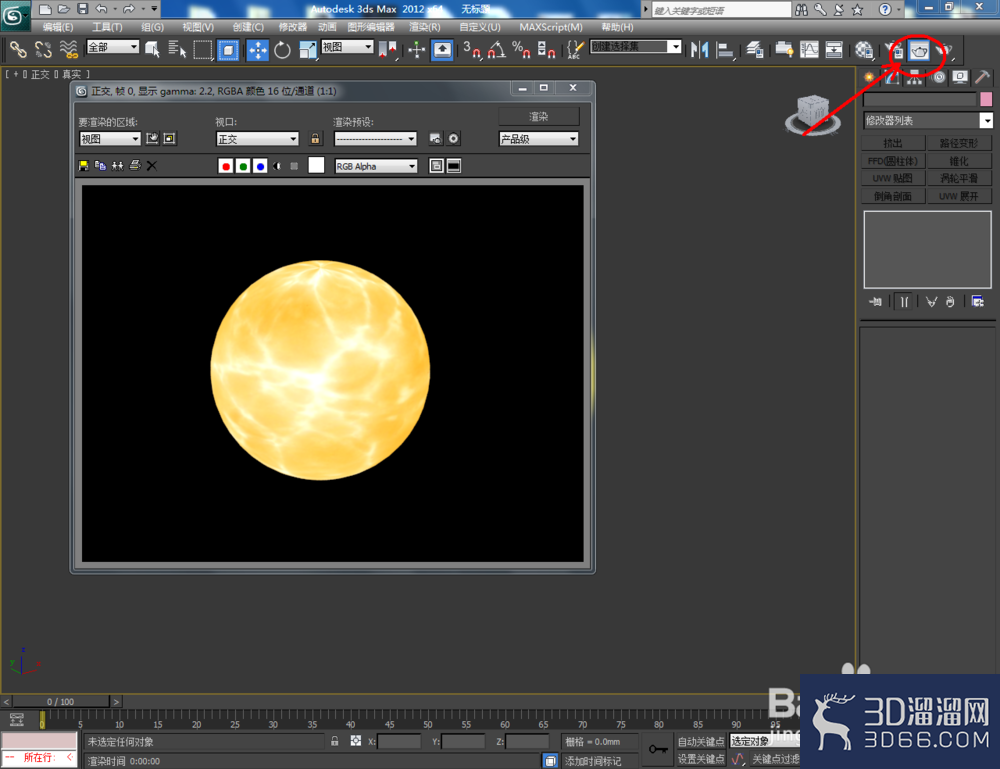Open the MAXScript(M) menu
The width and height of the screenshot is (1000, 769).
point(551,27)
